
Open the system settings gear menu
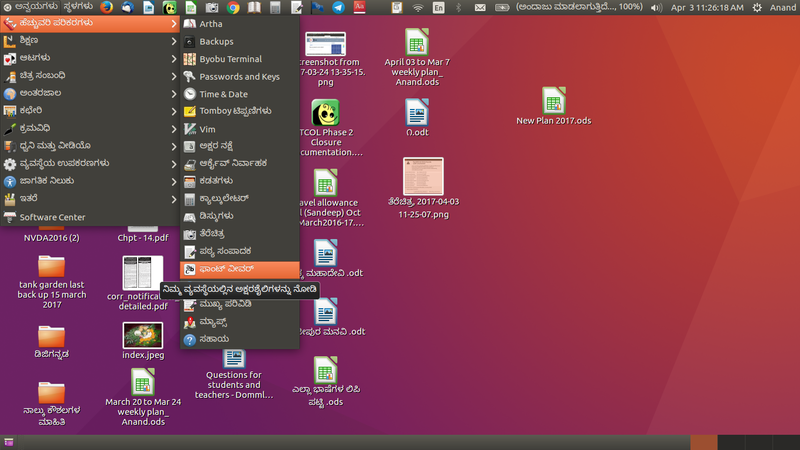click(757, 8)
